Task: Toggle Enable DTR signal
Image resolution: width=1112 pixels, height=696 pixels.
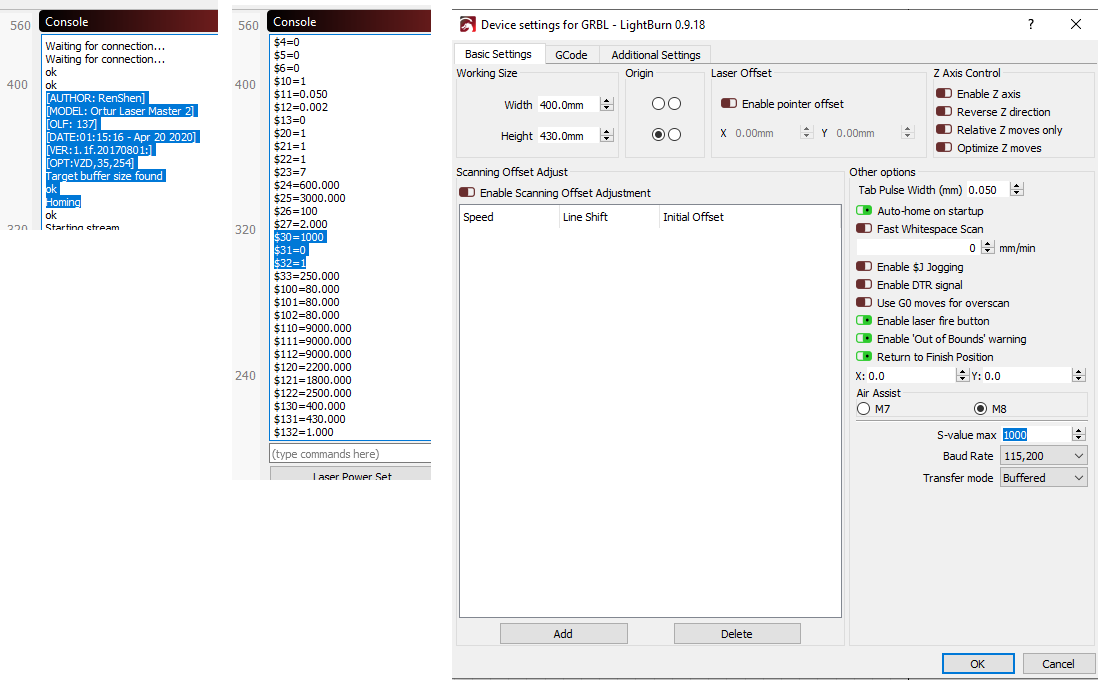Action: (x=864, y=285)
